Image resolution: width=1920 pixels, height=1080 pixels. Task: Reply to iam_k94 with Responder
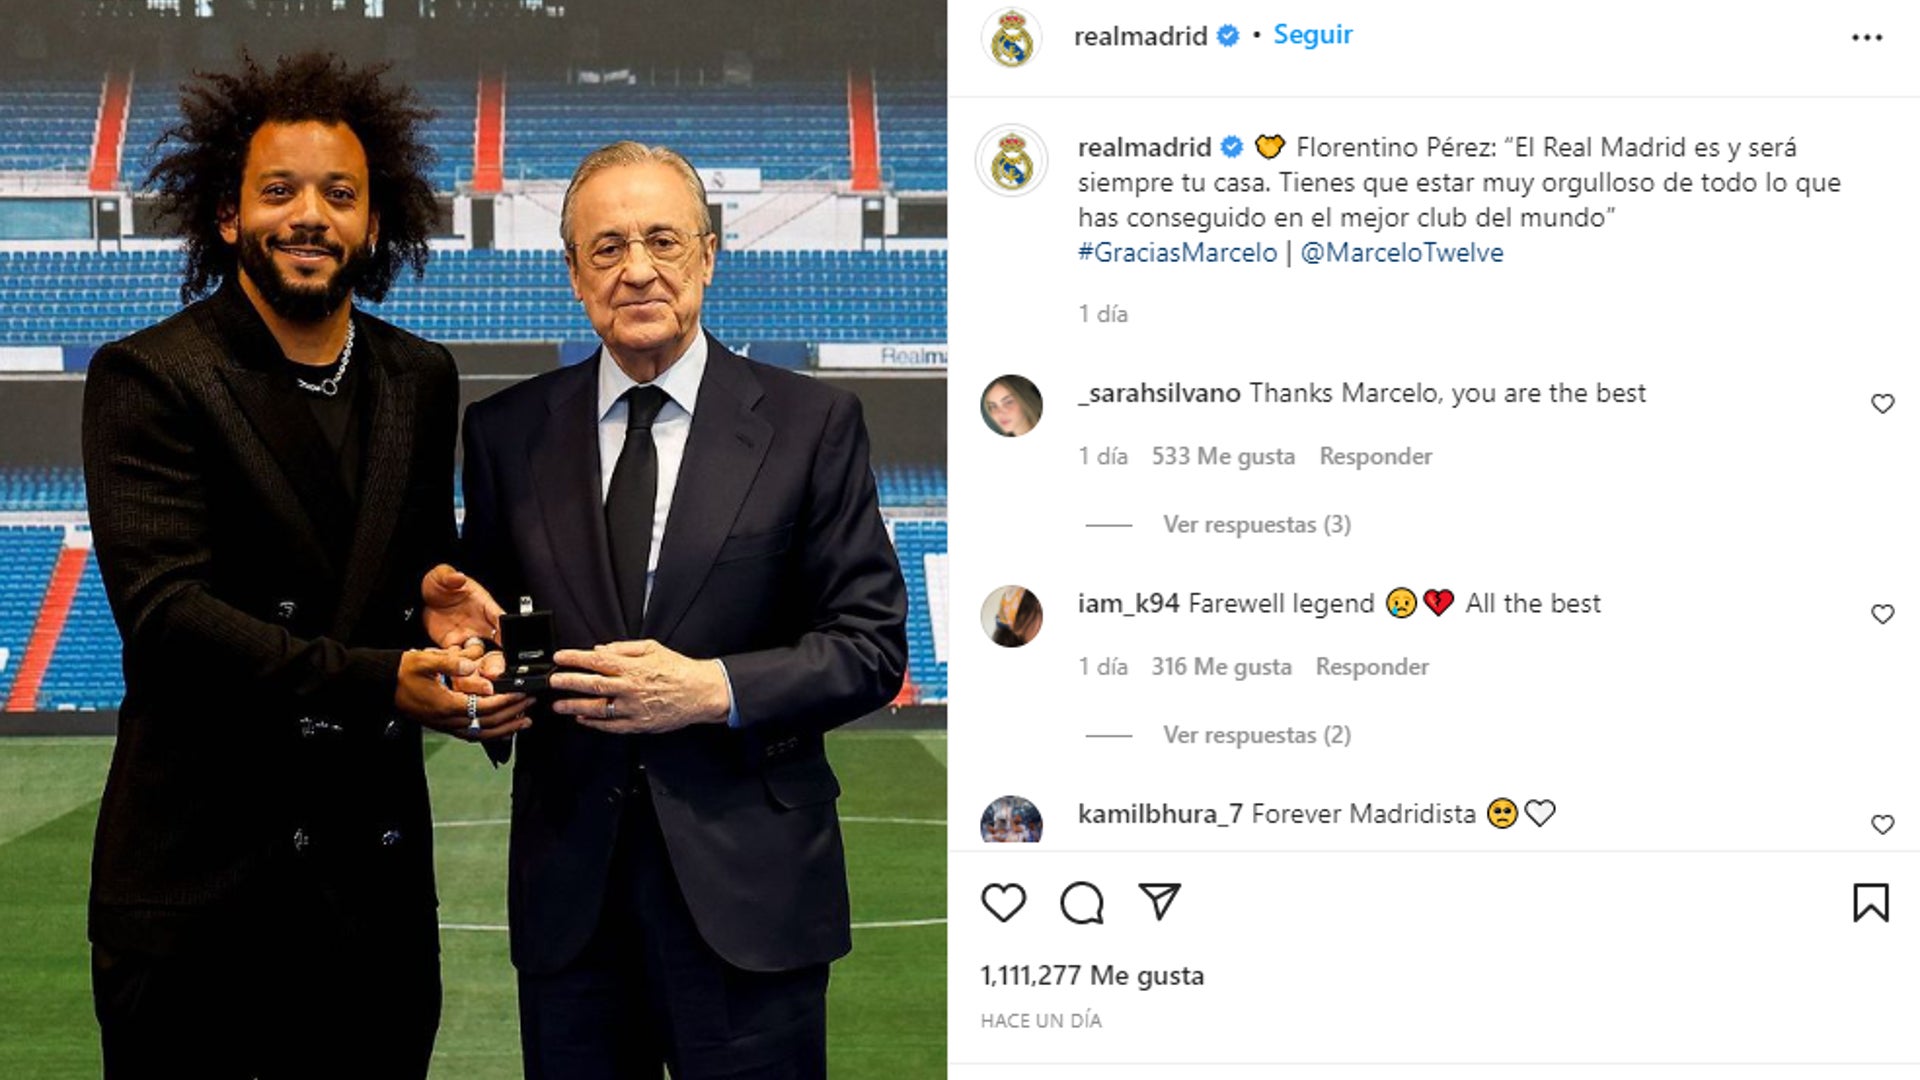(1372, 667)
